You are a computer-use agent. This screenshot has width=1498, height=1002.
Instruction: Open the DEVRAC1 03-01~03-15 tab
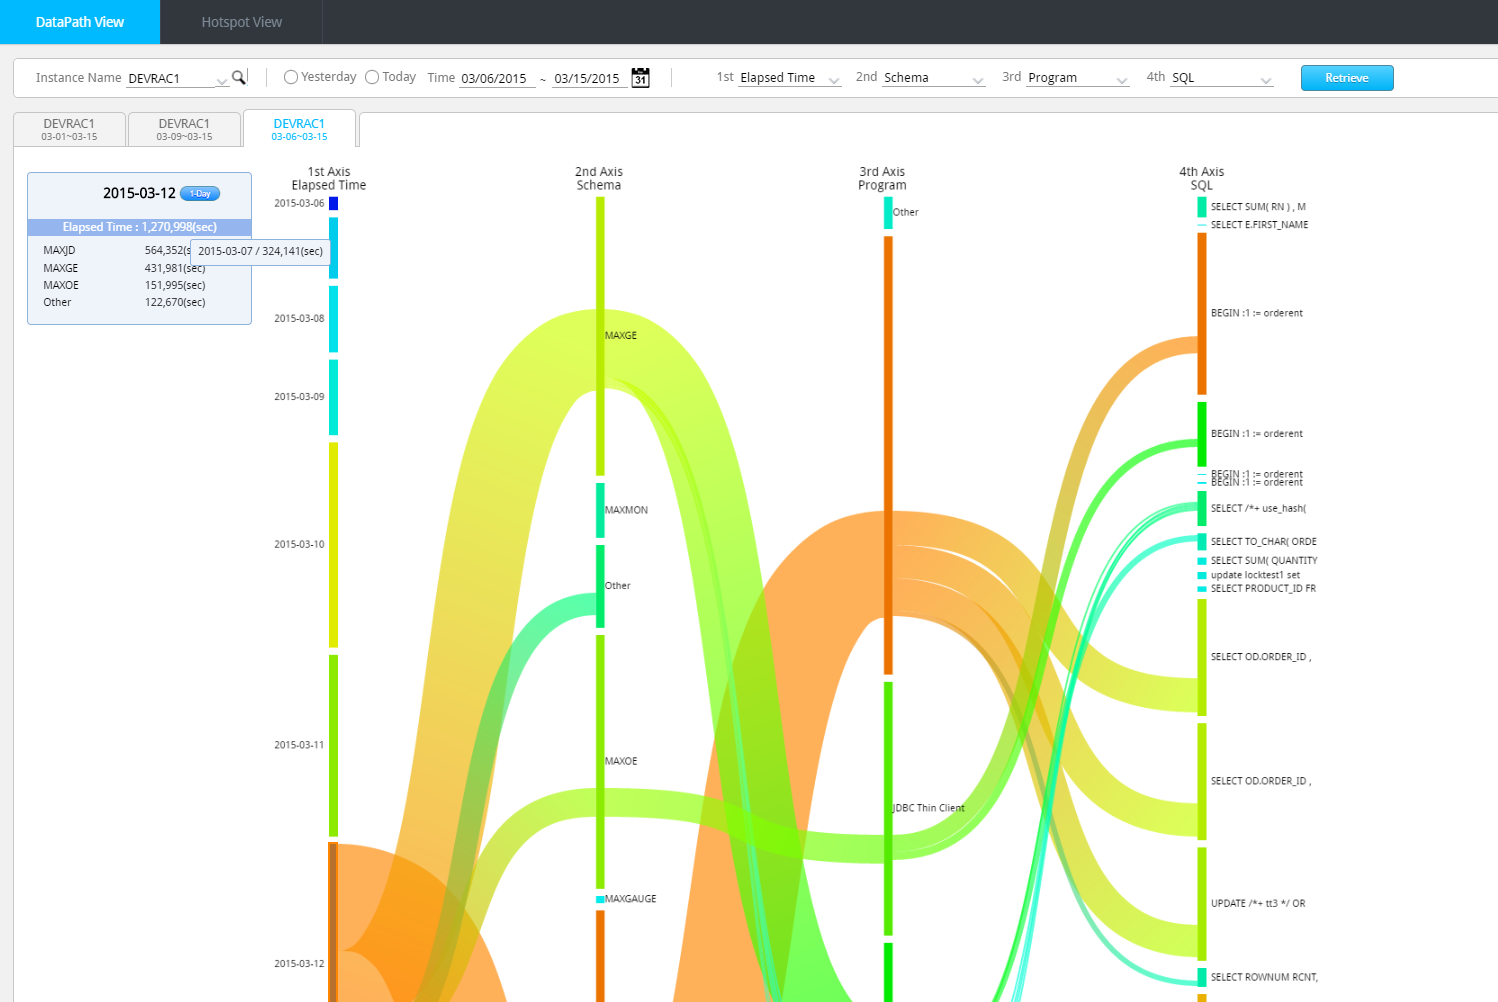69,130
